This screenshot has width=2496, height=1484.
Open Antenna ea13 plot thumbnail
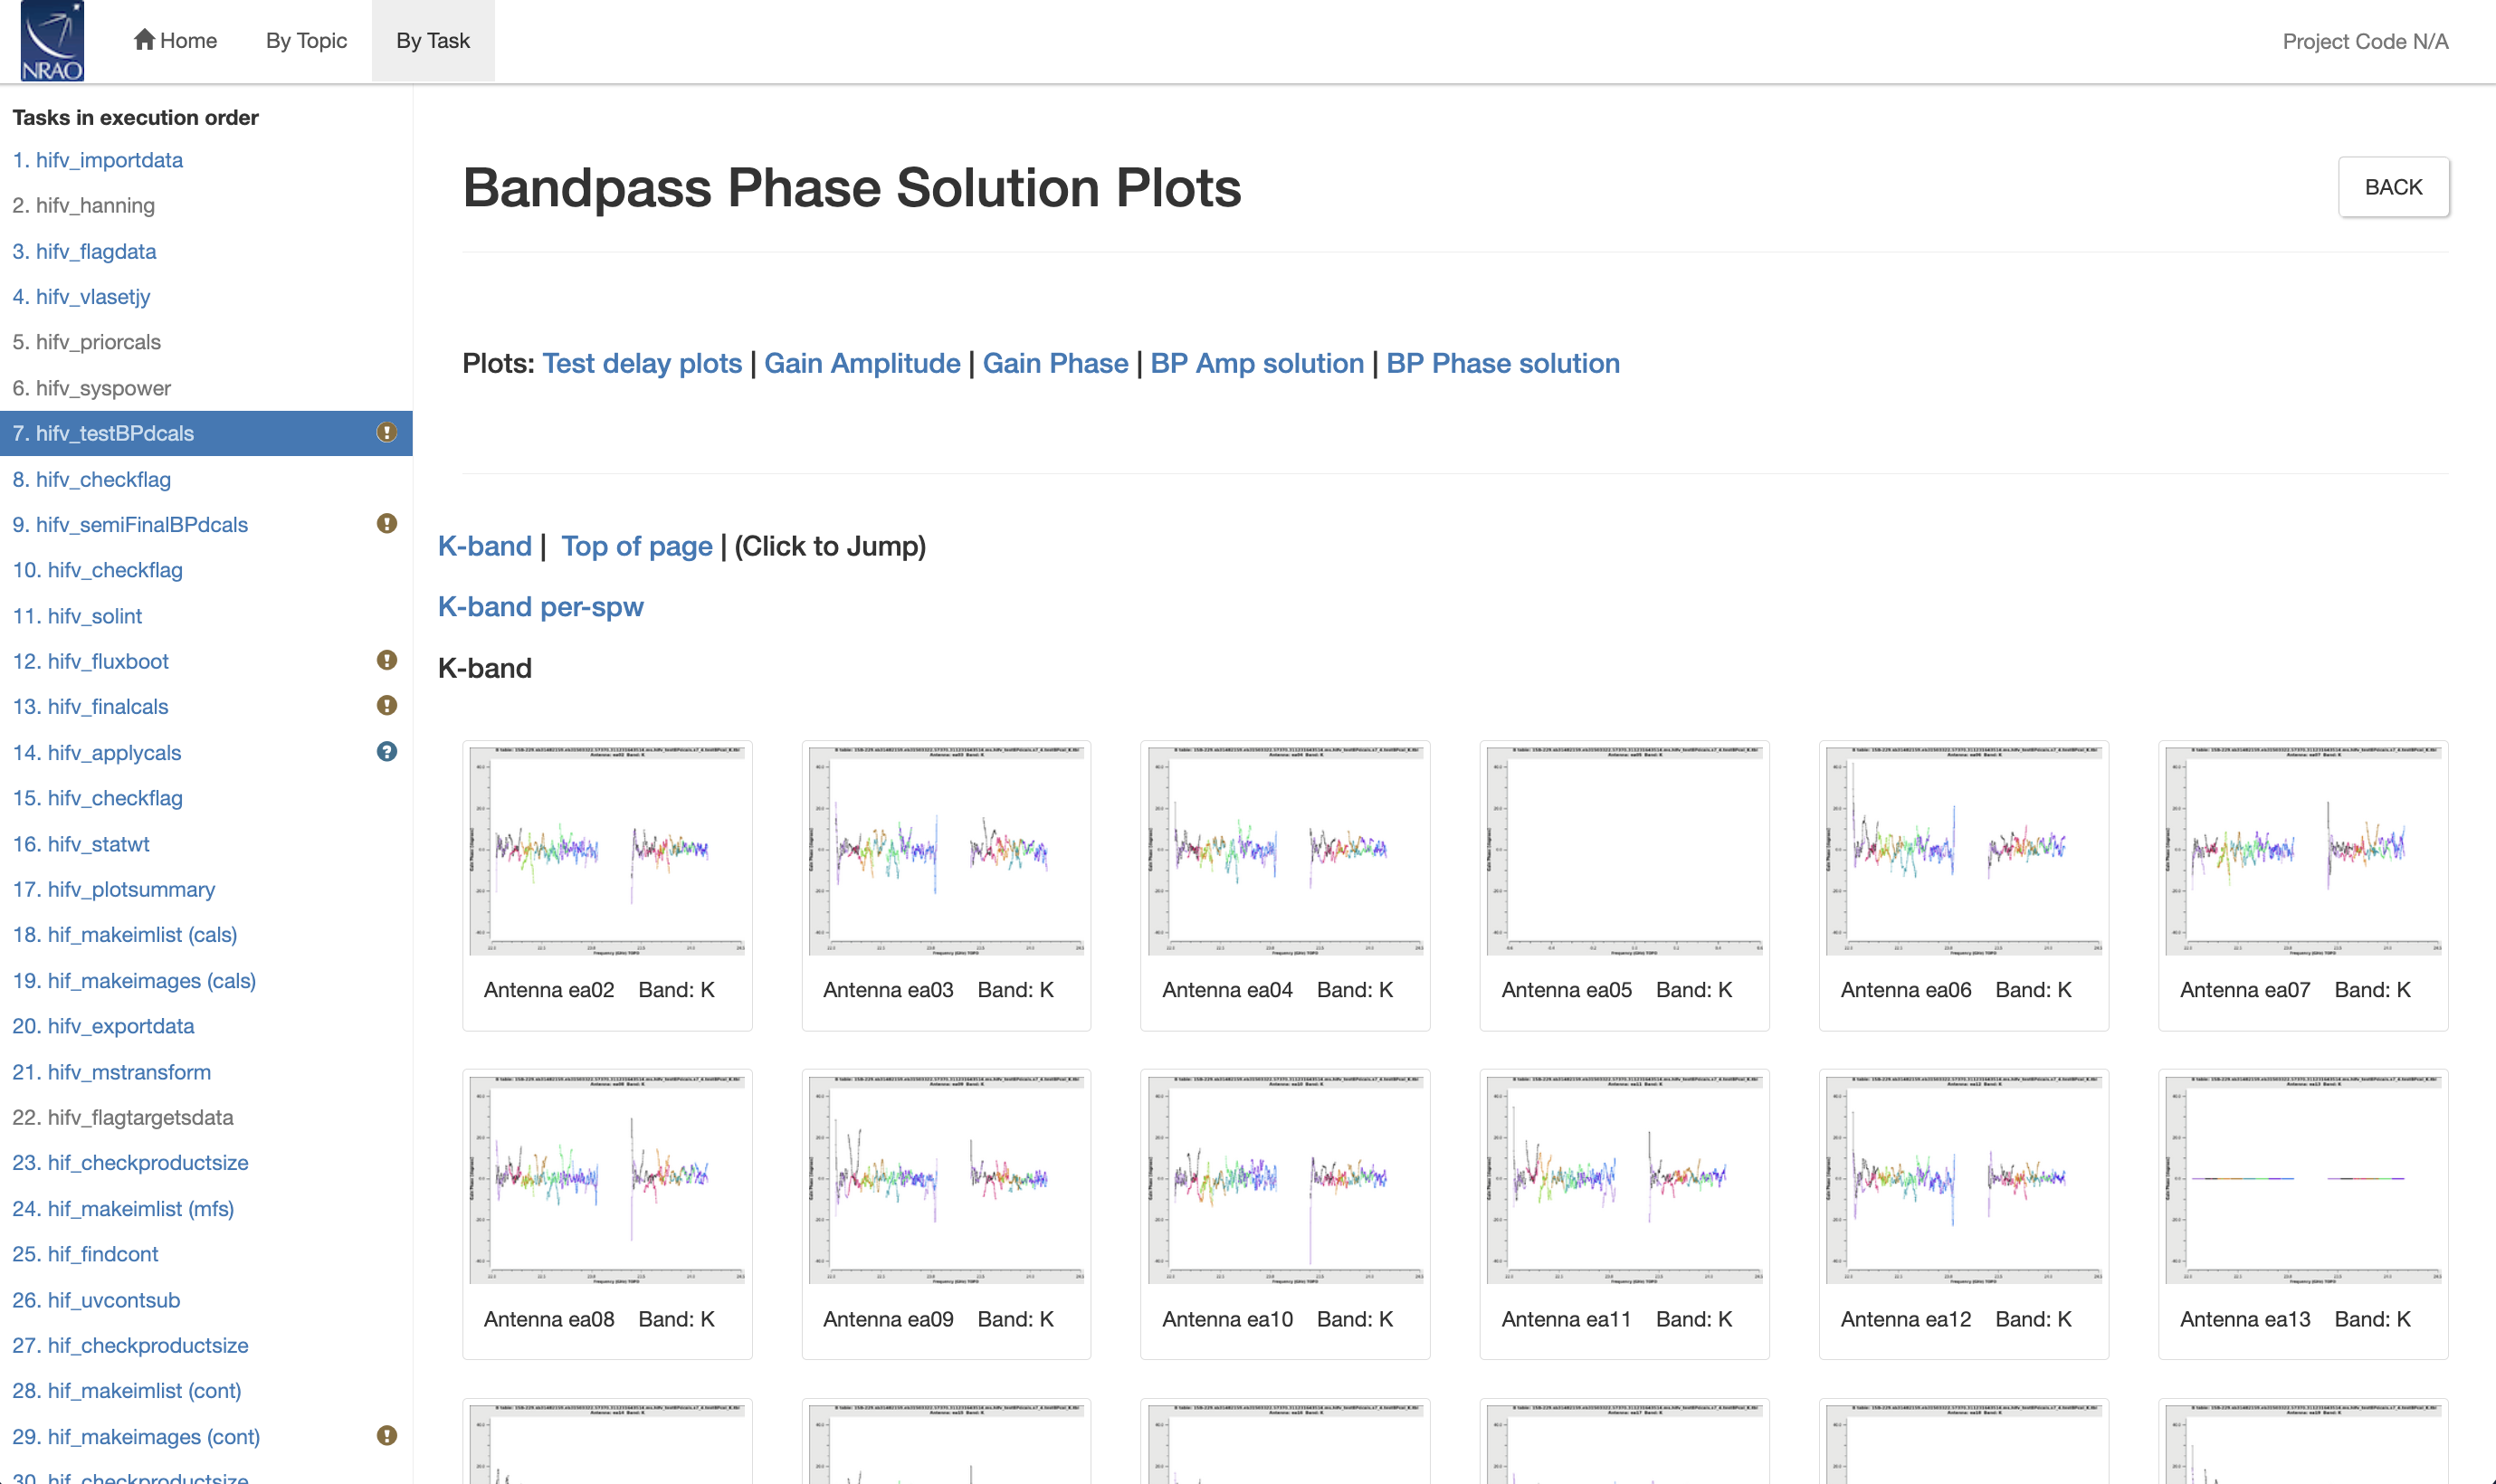[x=2303, y=1178]
